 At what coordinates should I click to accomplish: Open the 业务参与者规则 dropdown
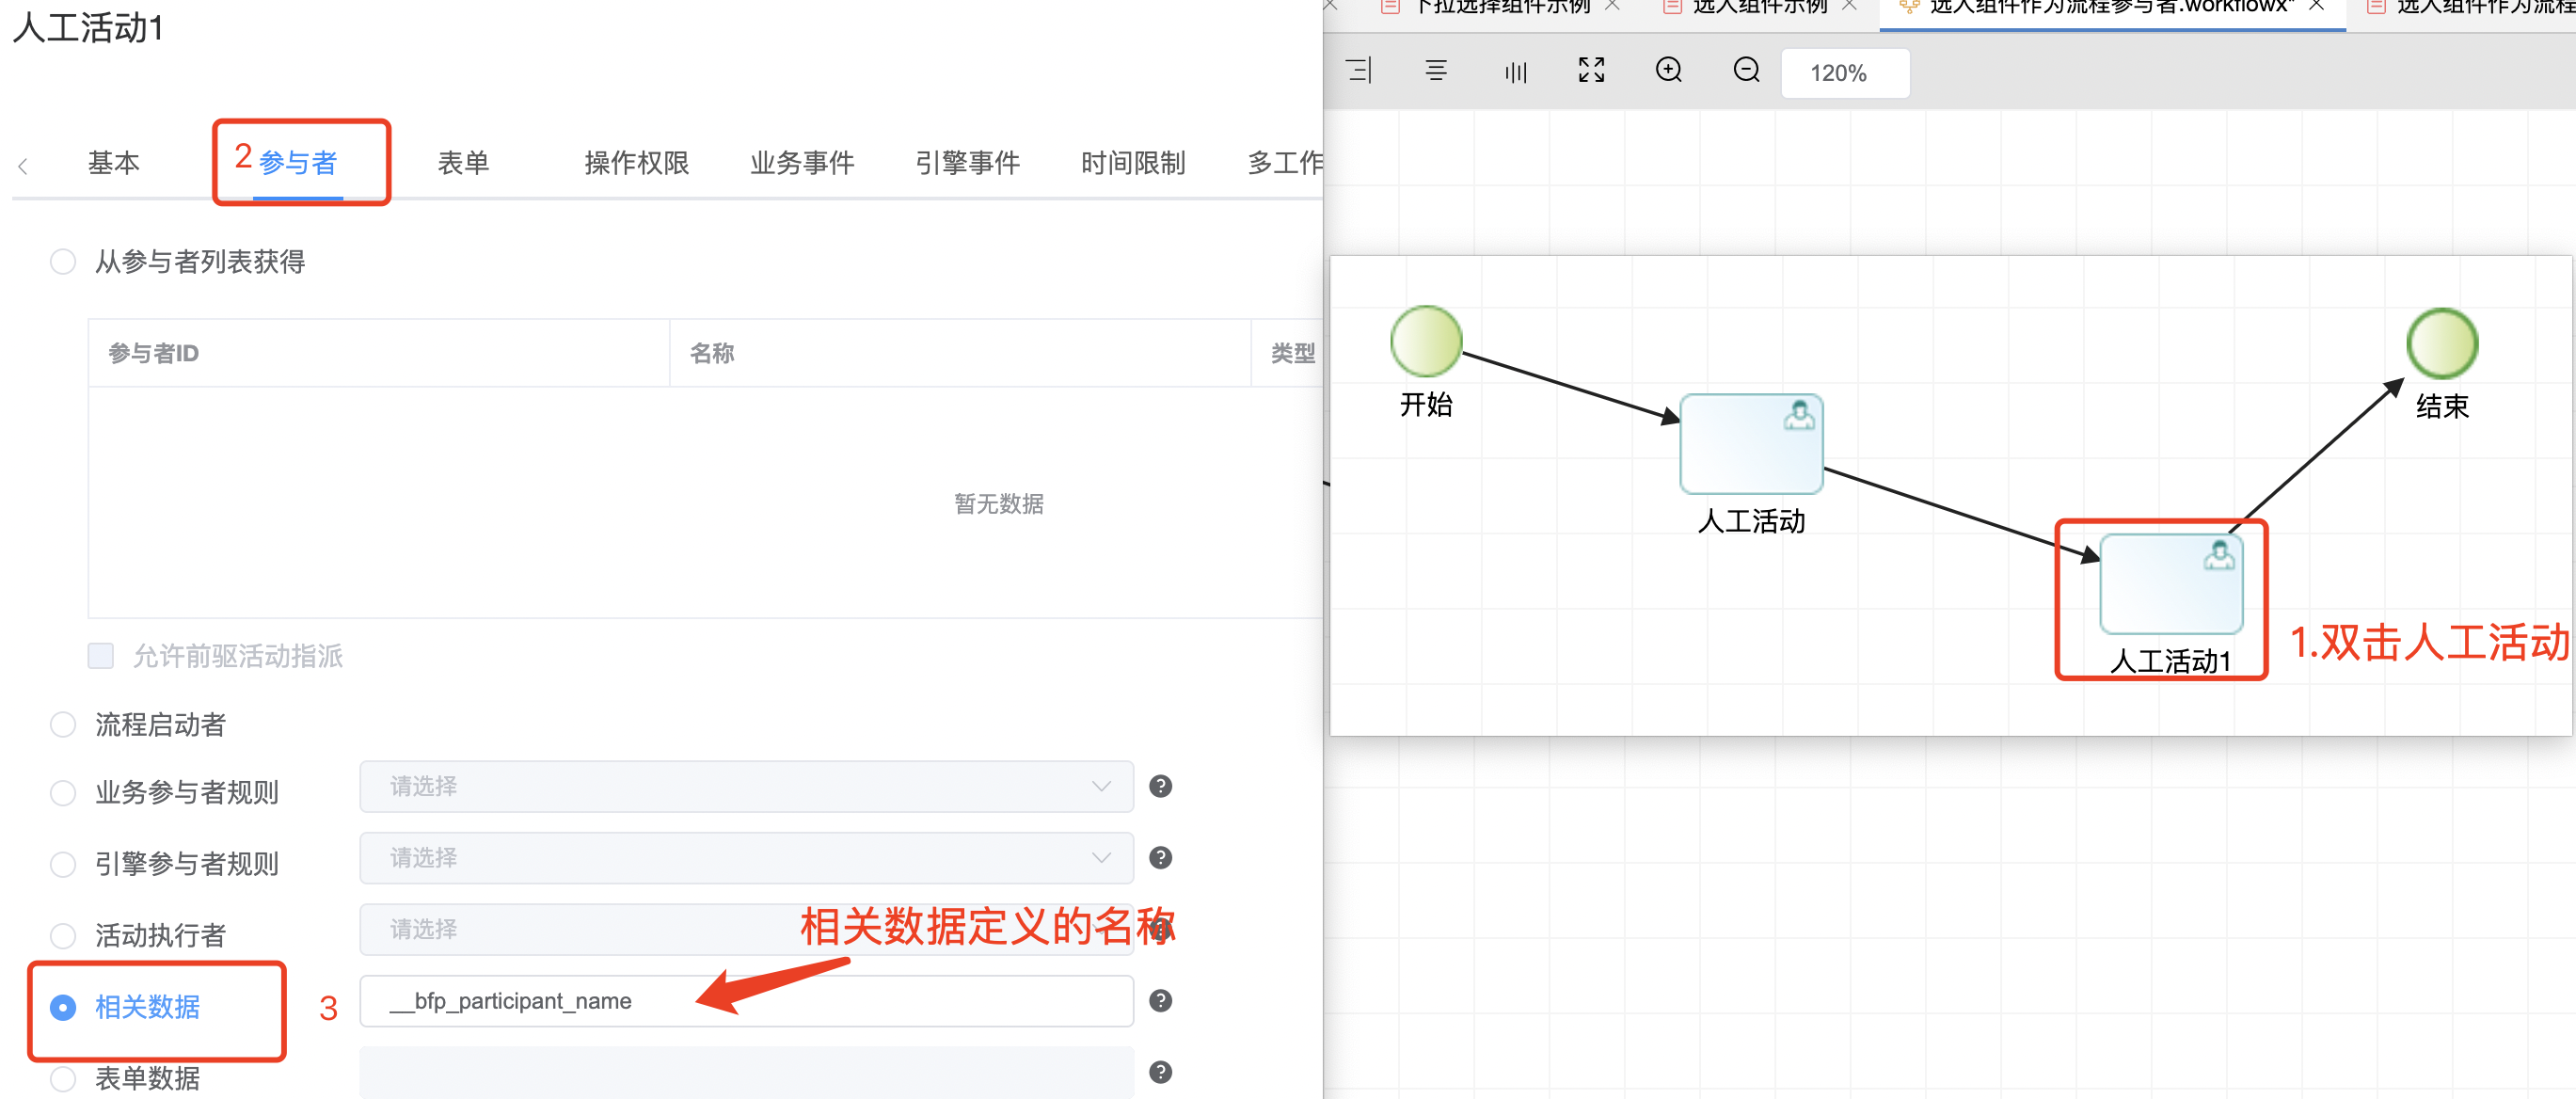[x=746, y=787]
